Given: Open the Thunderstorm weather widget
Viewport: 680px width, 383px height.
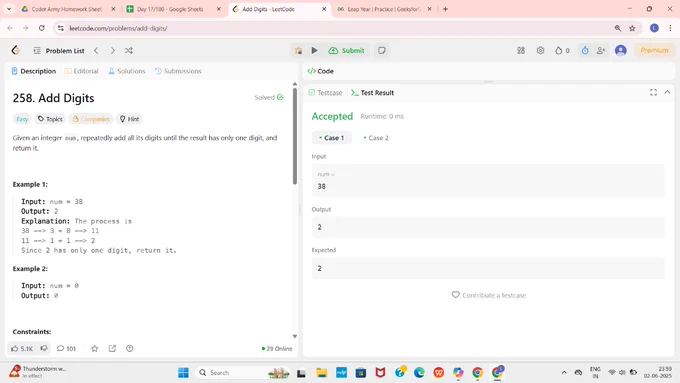Looking at the screenshot, I should tap(38, 372).
